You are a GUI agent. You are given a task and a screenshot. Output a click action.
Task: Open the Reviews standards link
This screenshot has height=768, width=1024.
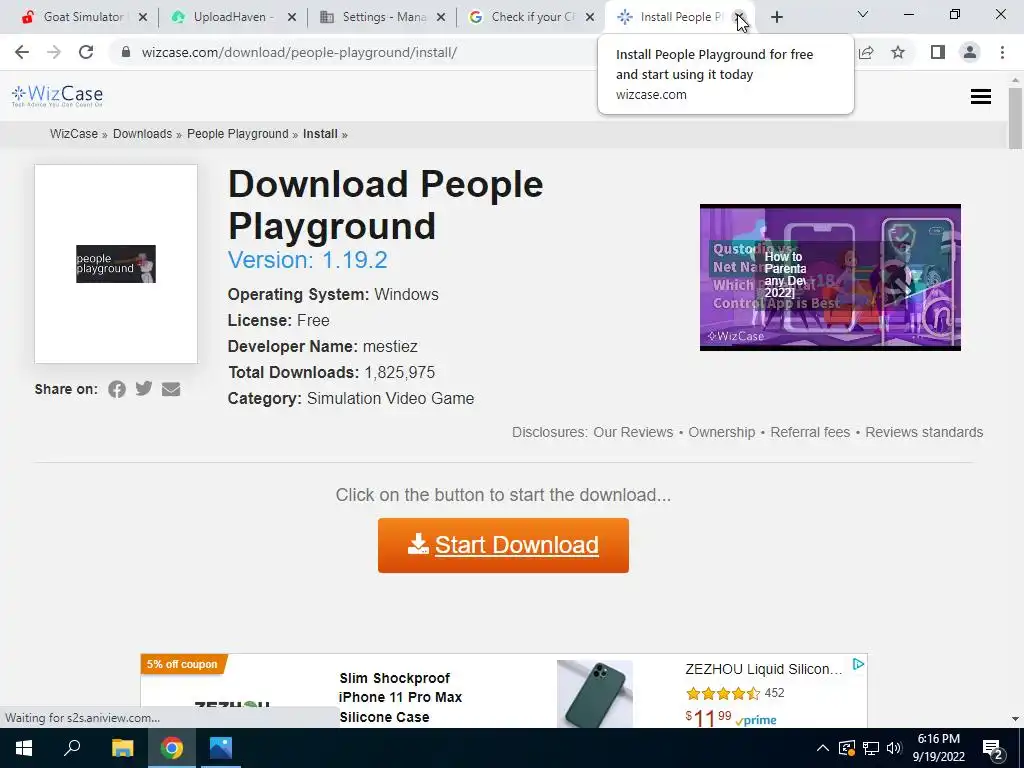click(924, 432)
